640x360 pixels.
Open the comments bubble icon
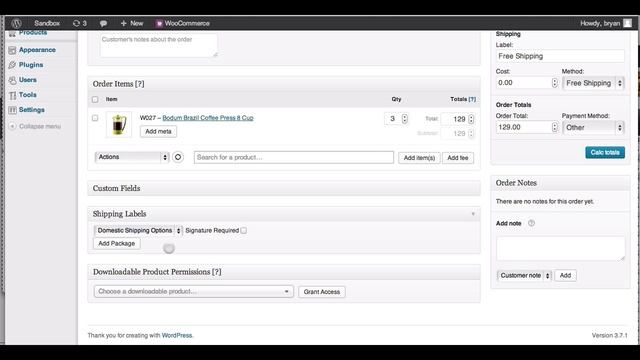coord(103,24)
